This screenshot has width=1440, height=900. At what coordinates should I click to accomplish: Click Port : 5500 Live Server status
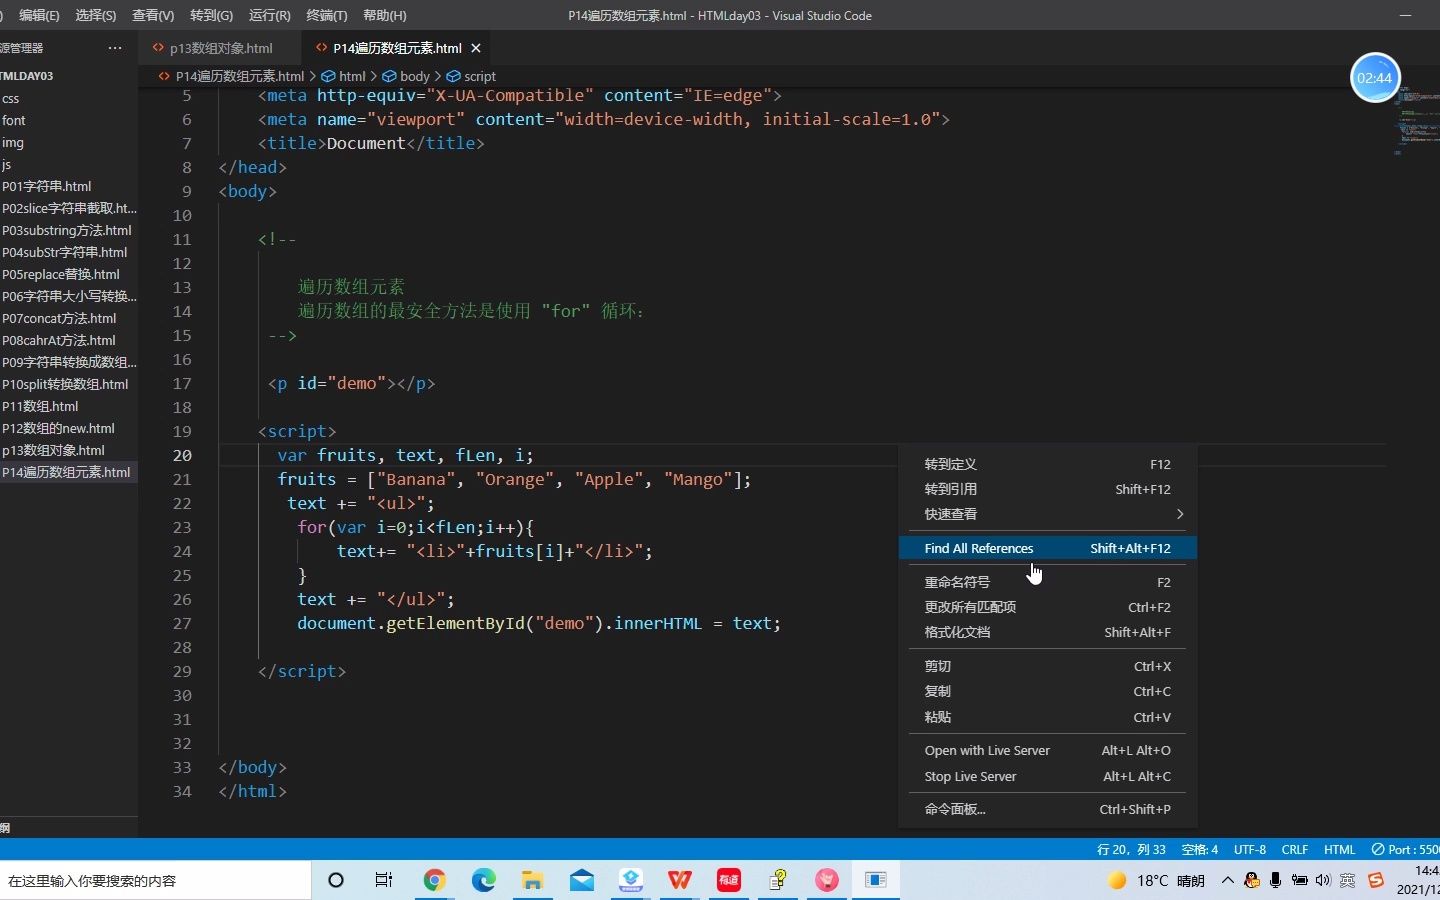pyautogui.click(x=1404, y=849)
